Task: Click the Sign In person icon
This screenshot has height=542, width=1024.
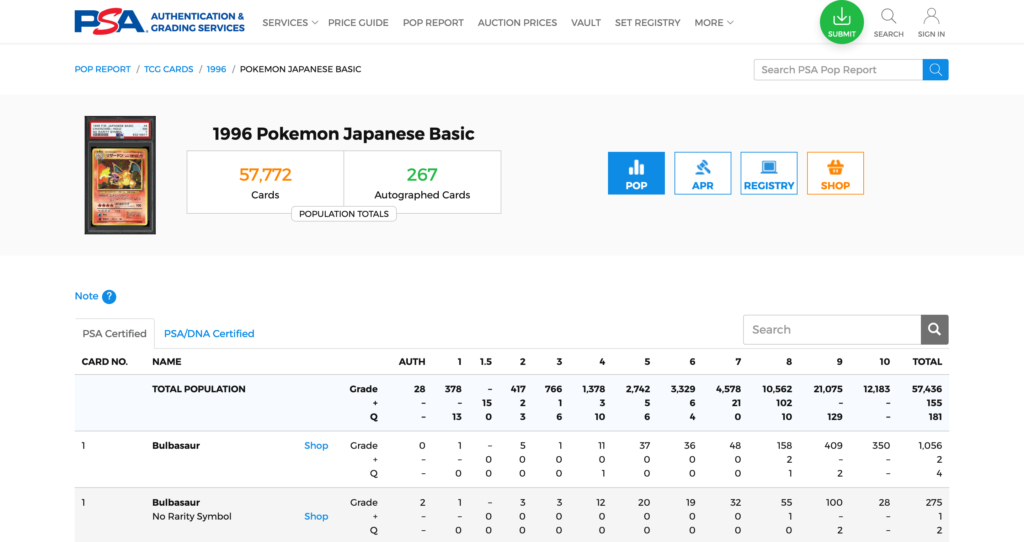Action: [x=931, y=23]
